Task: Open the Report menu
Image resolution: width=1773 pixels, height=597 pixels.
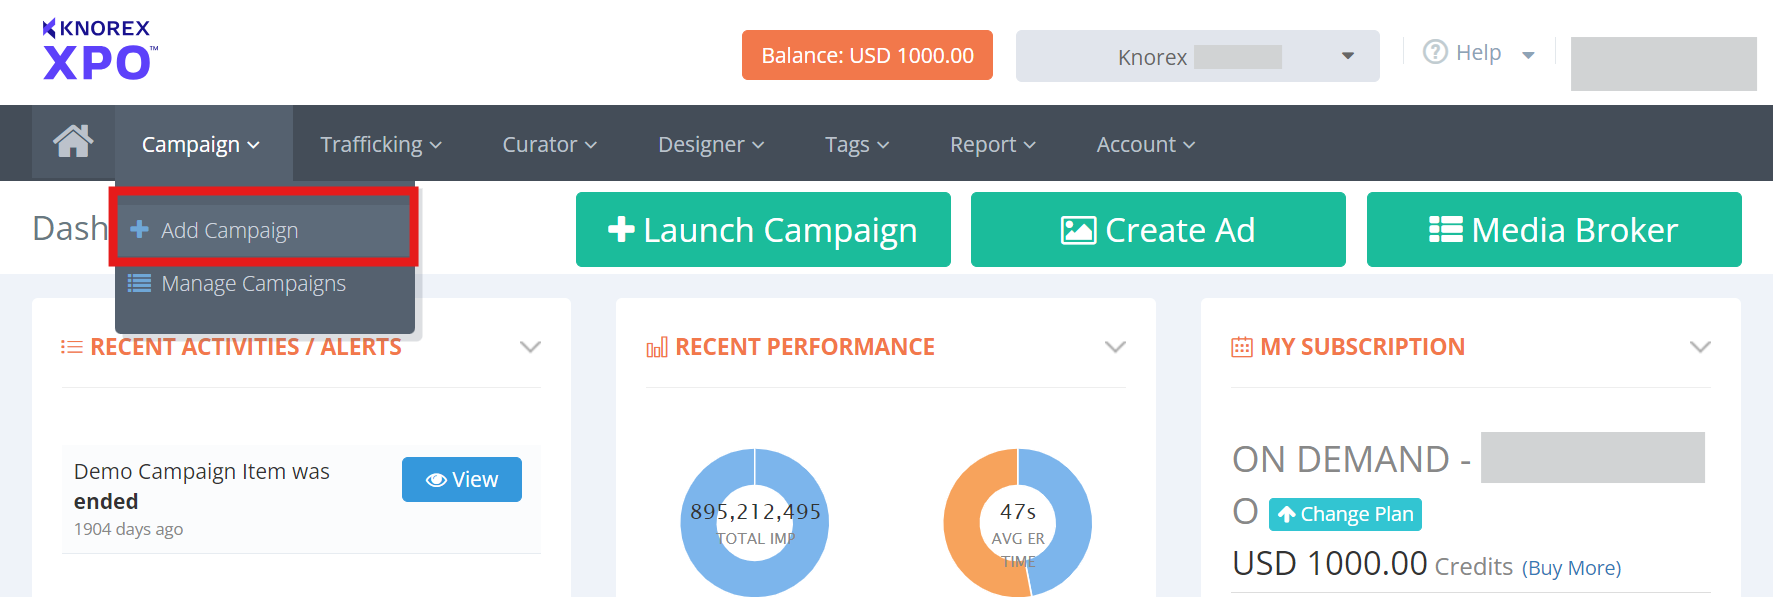Action: pyautogui.click(x=992, y=145)
